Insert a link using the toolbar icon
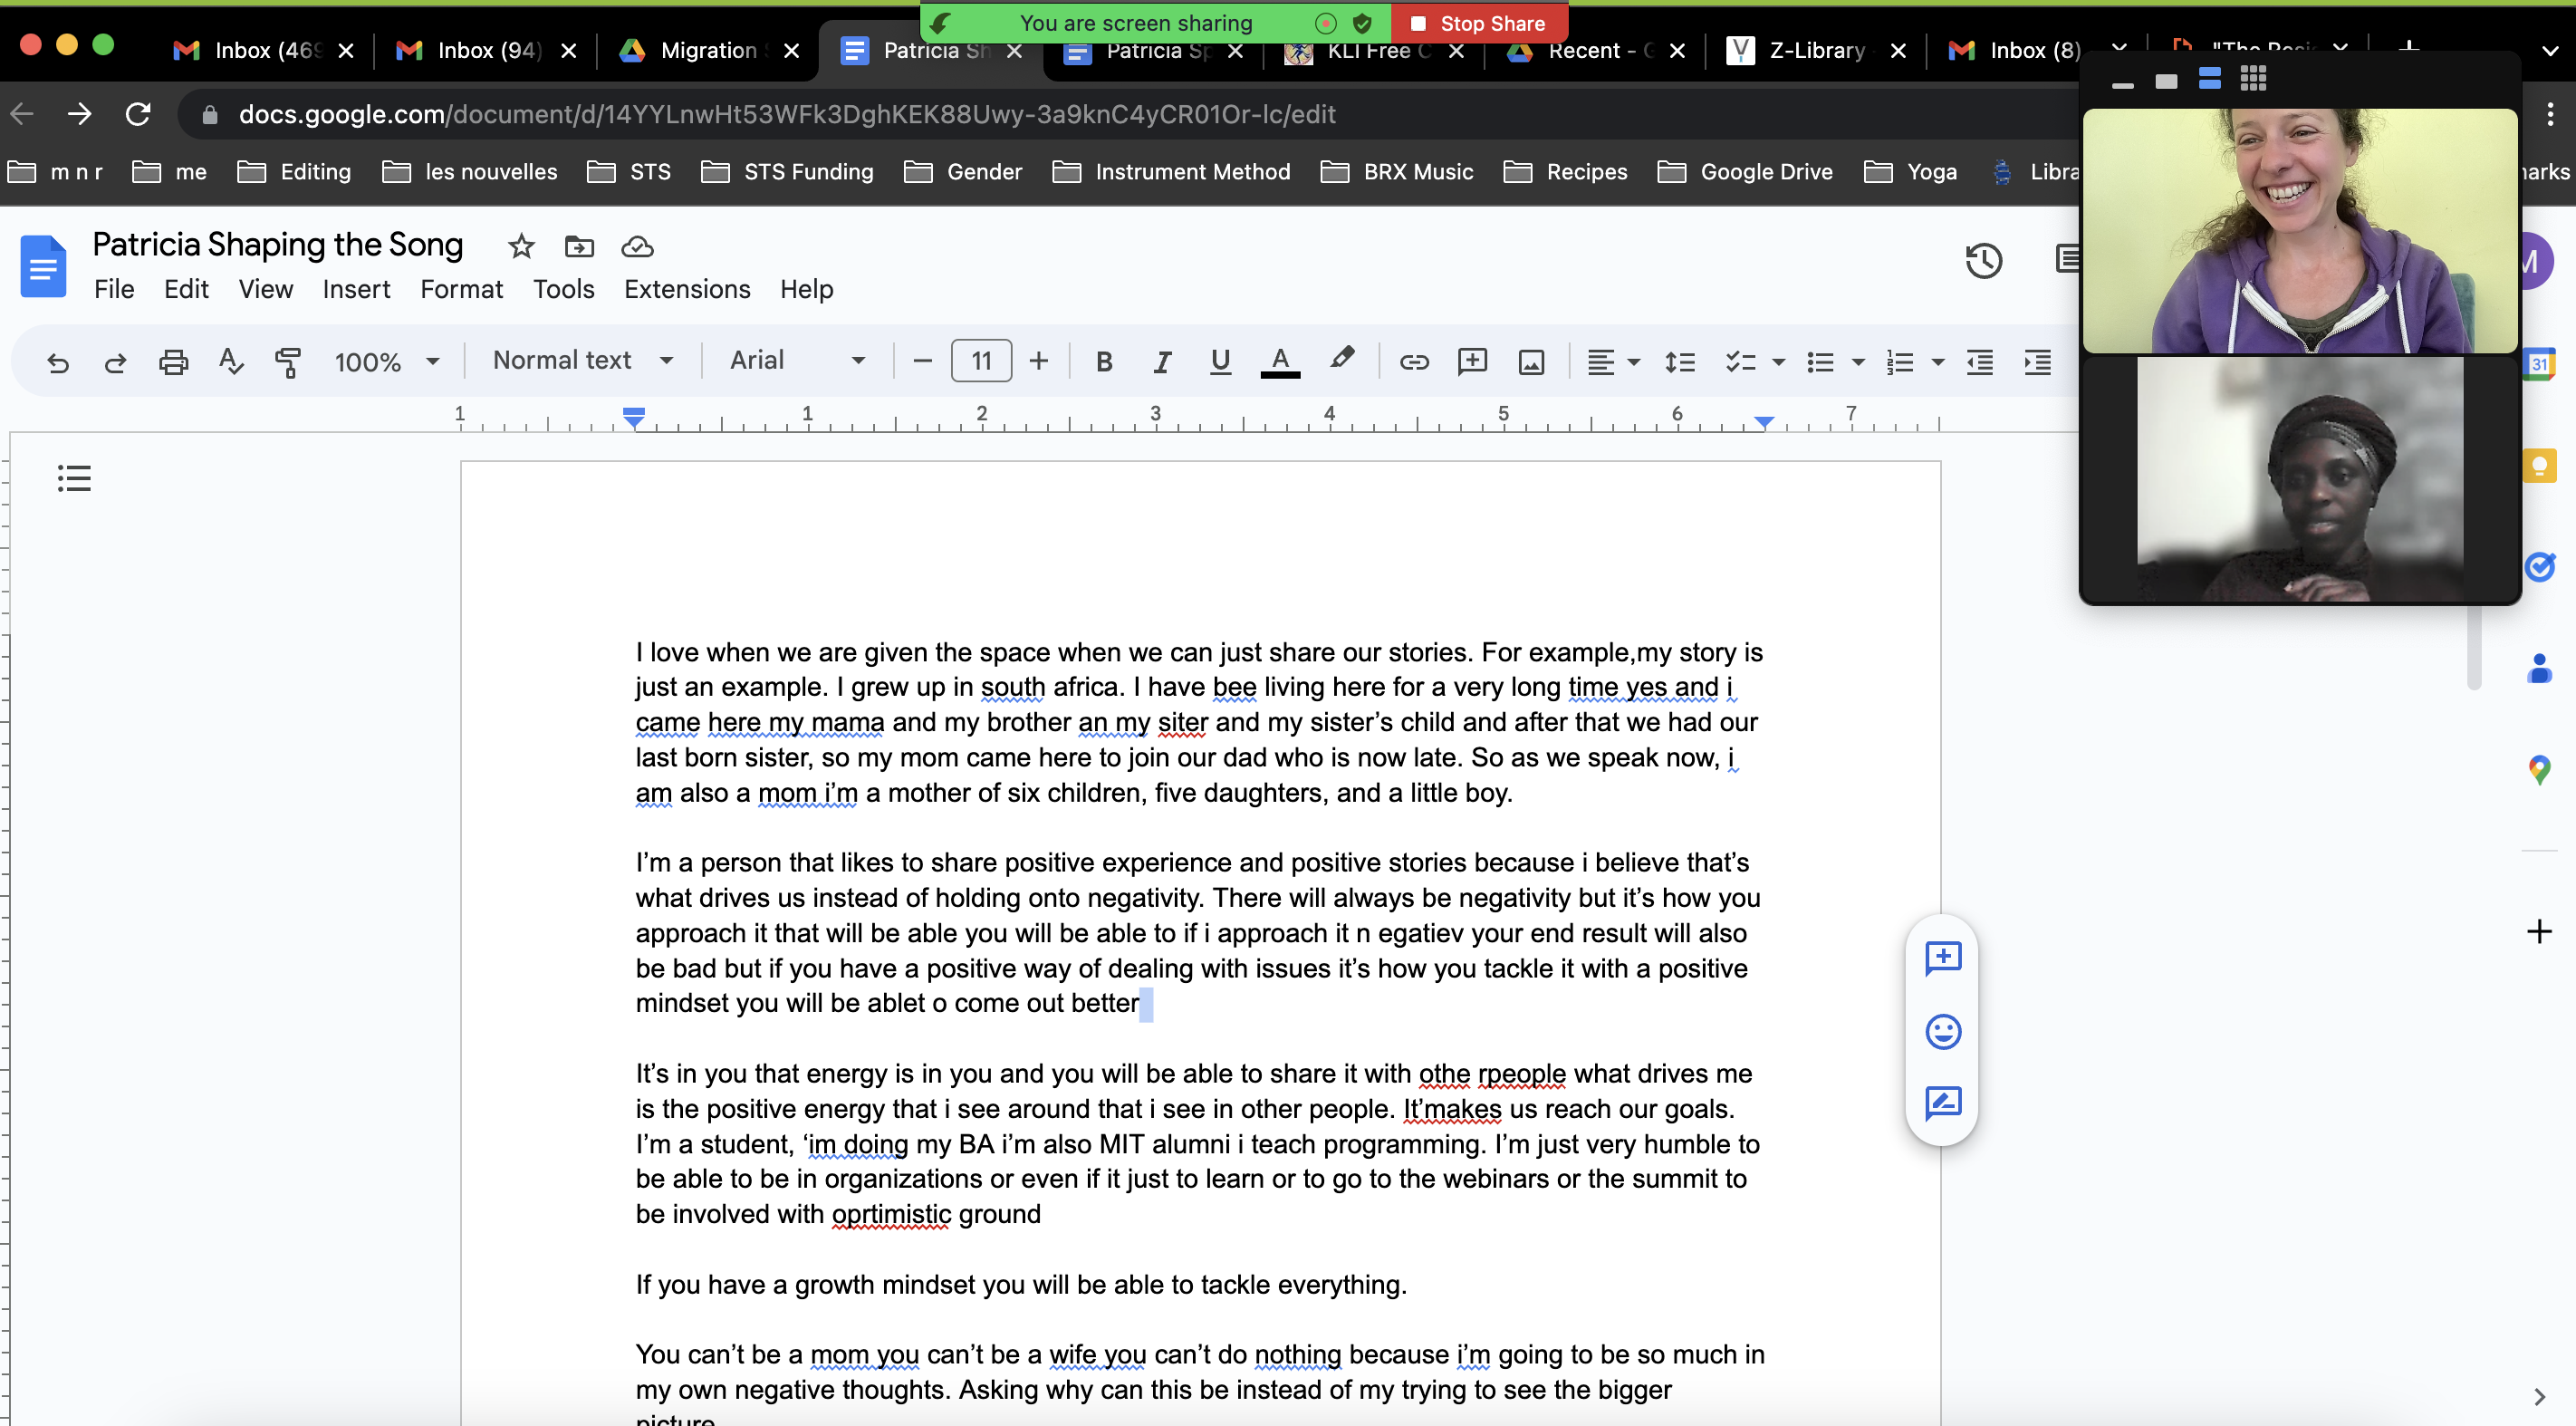2576x1426 pixels. click(1413, 361)
